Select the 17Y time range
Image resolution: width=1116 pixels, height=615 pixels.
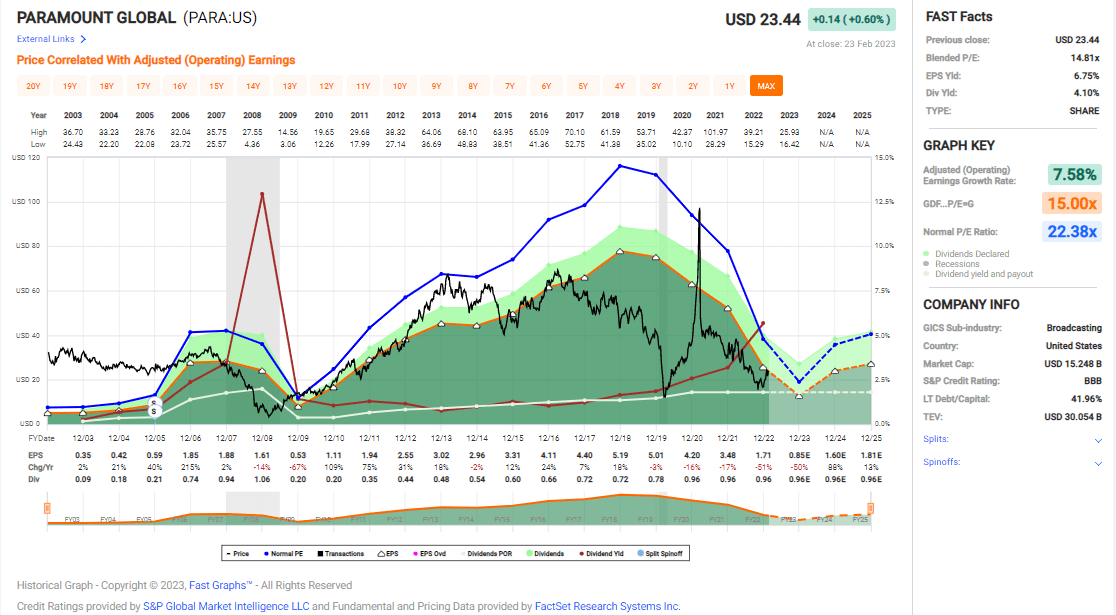tap(143, 86)
